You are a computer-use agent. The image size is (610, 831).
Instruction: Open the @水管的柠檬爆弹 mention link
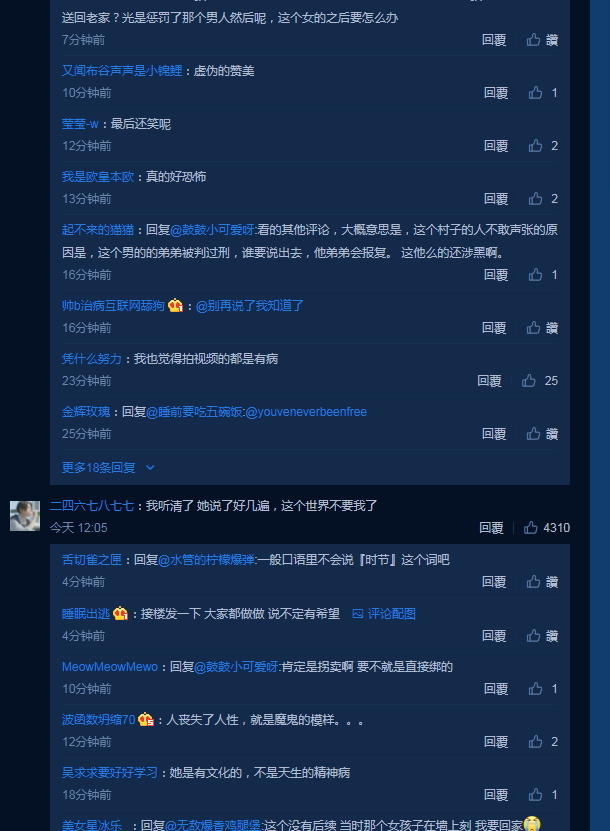coord(207,560)
